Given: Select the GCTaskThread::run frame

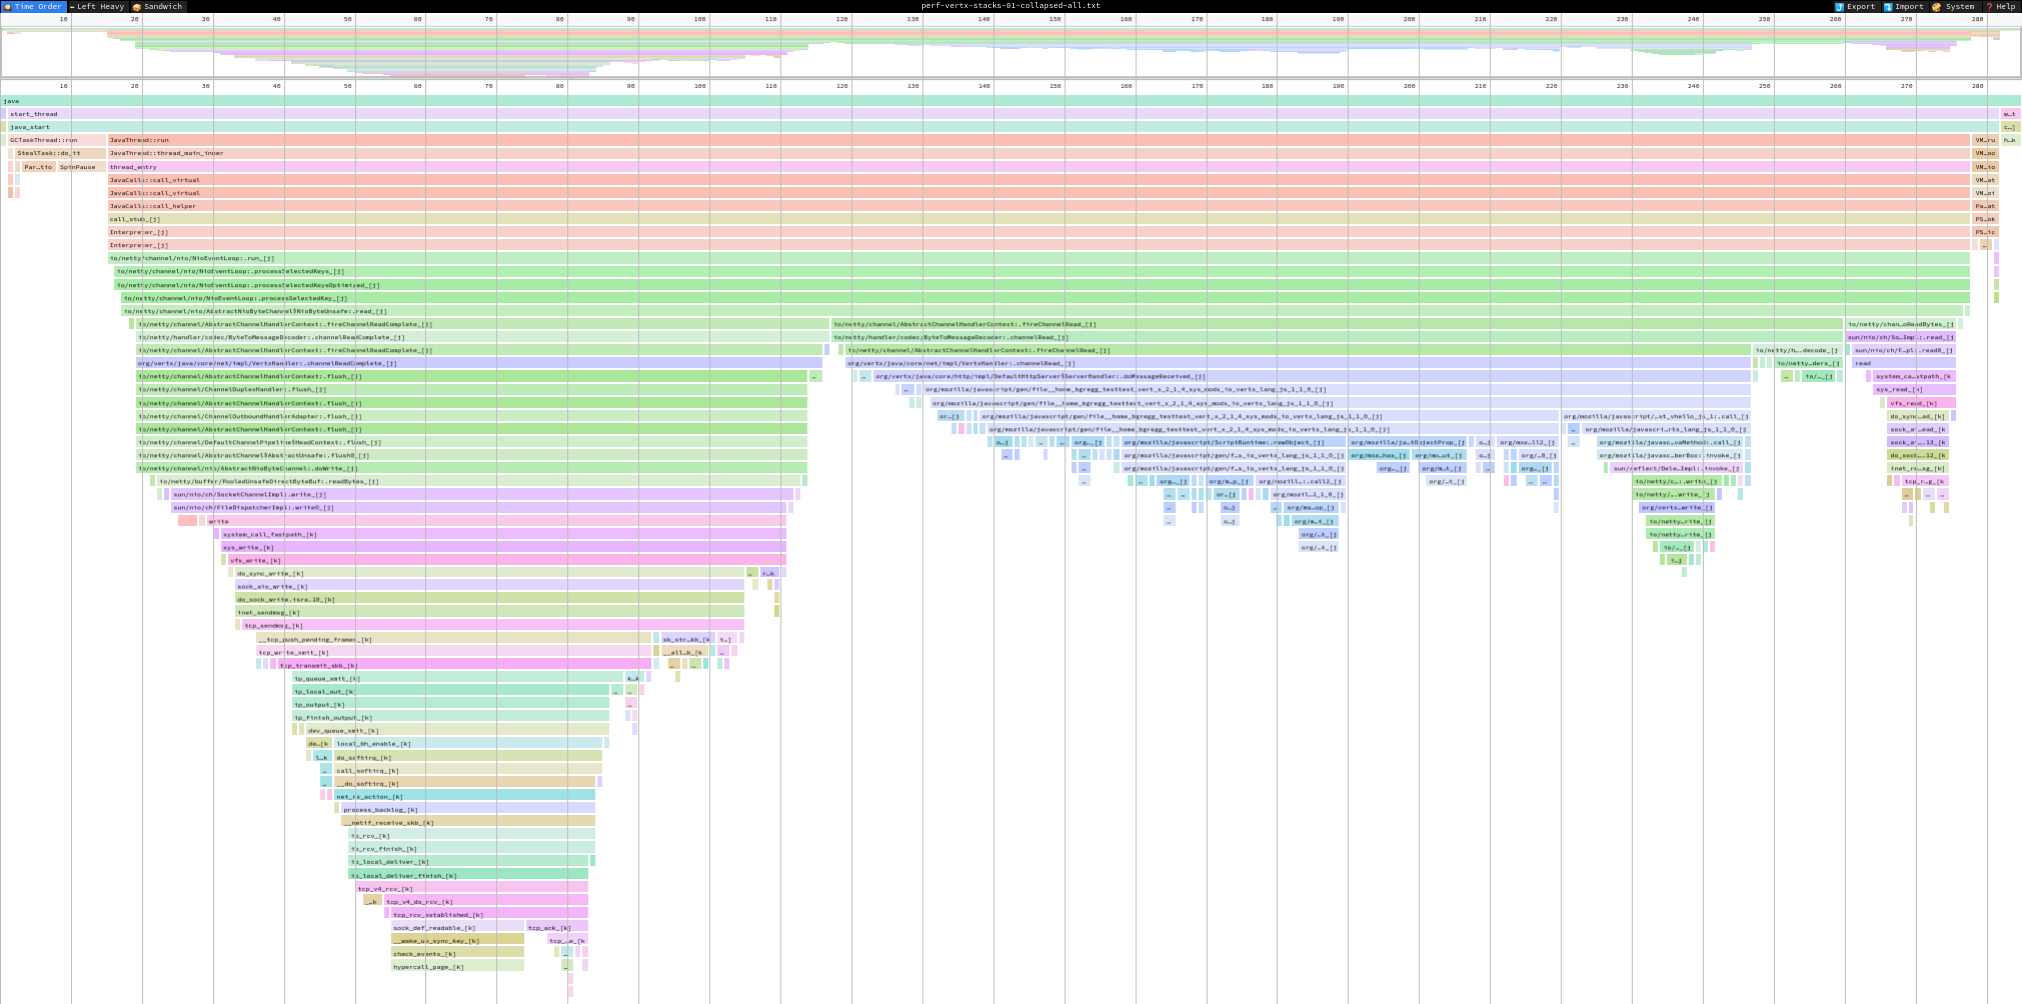Looking at the screenshot, I should point(57,140).
